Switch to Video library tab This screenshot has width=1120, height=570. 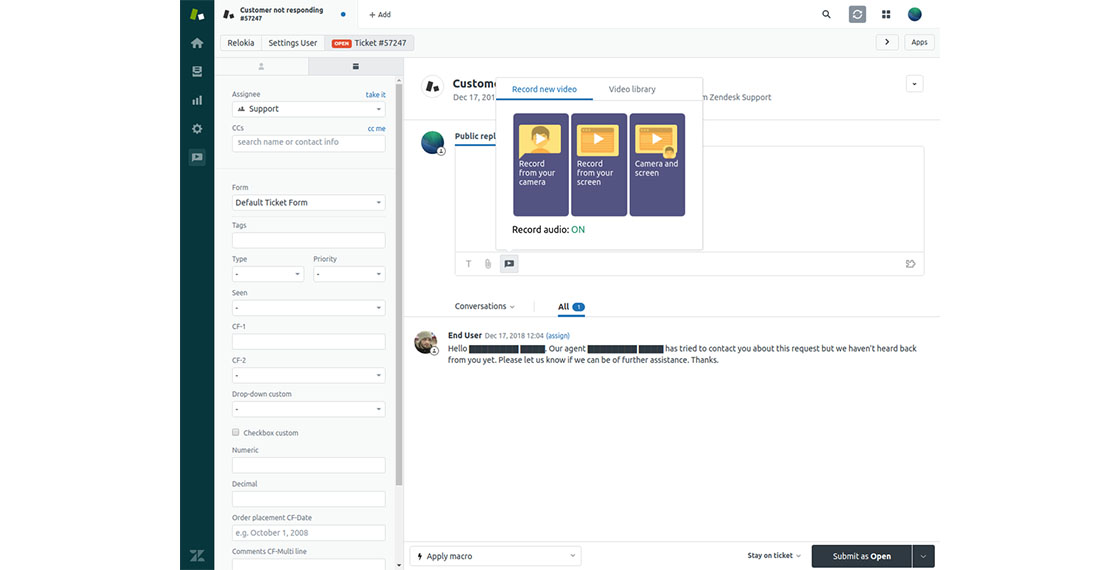tap(632, 89)
